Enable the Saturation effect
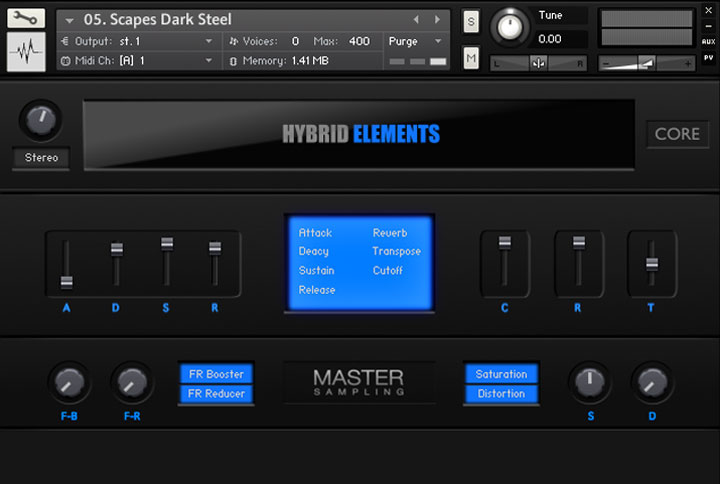 pos(501,374)
